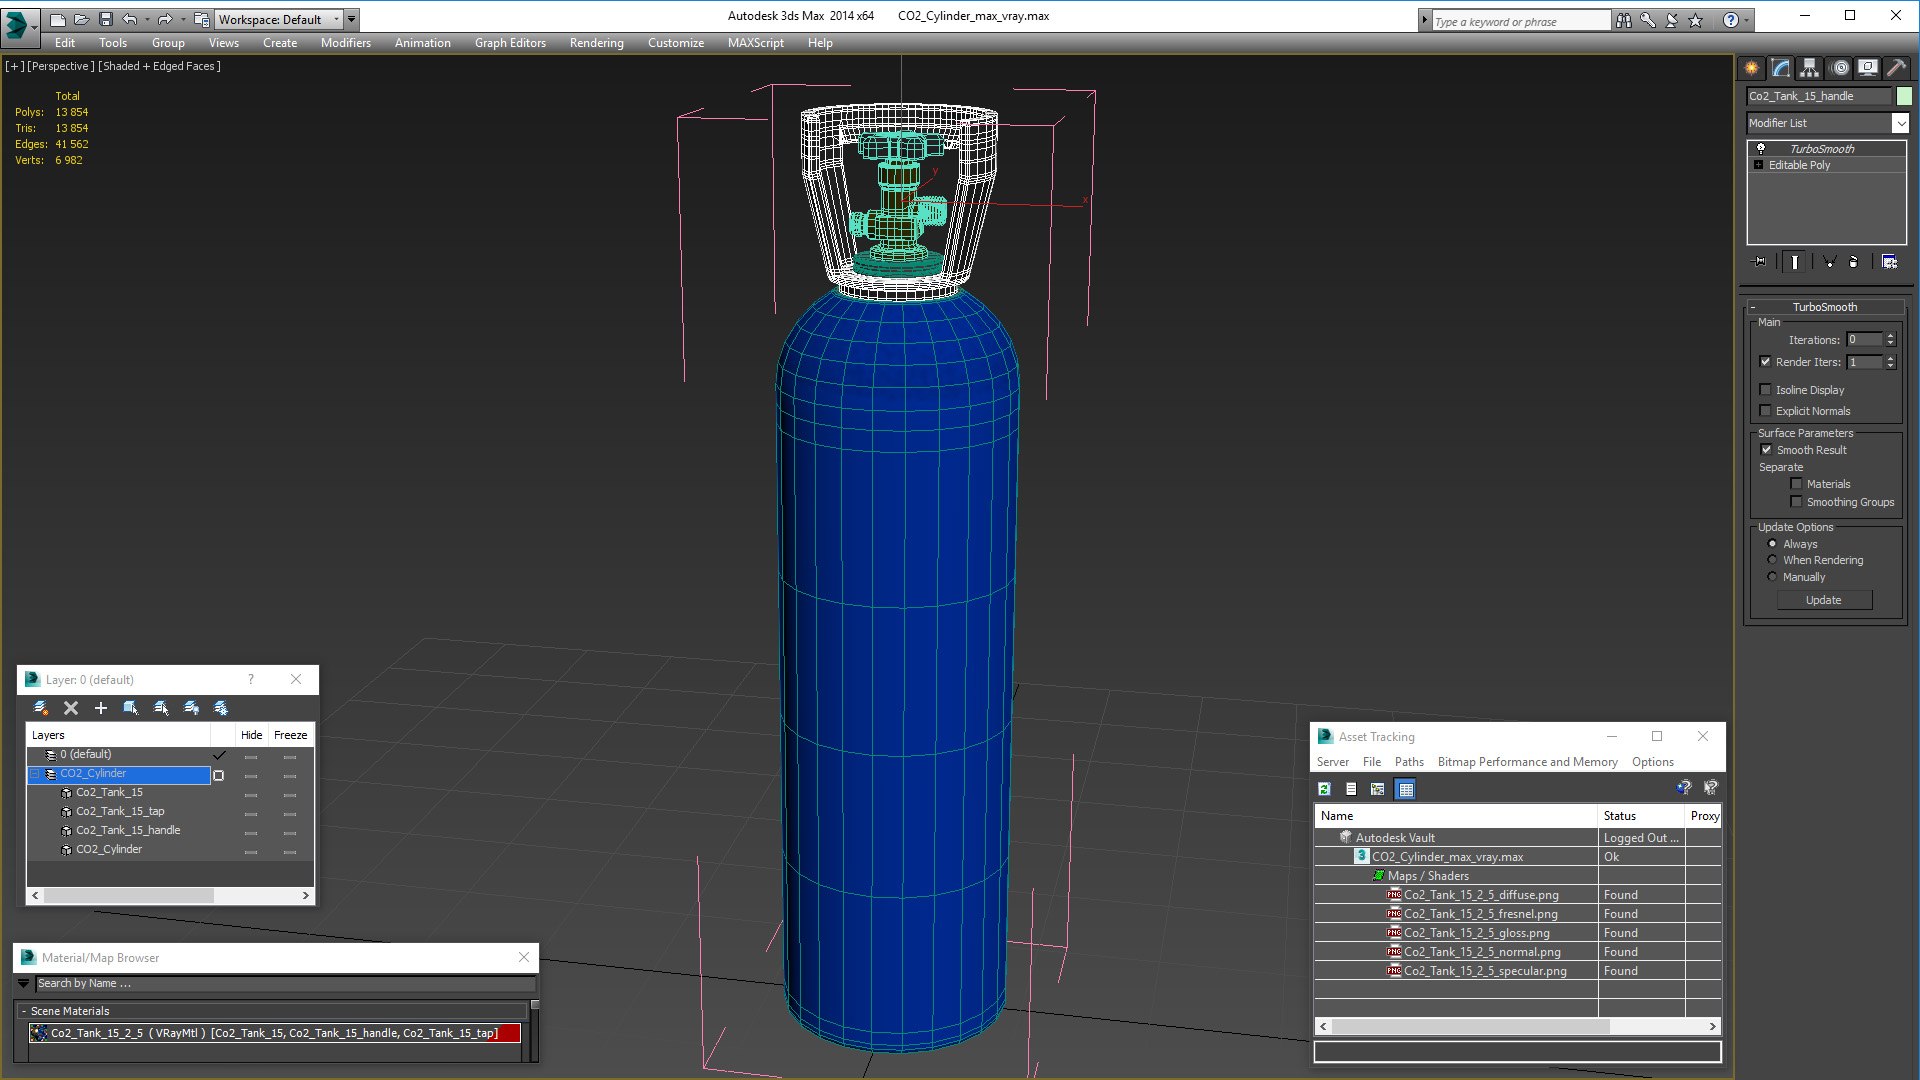Select Manually update option

(x=1772, y=577)
